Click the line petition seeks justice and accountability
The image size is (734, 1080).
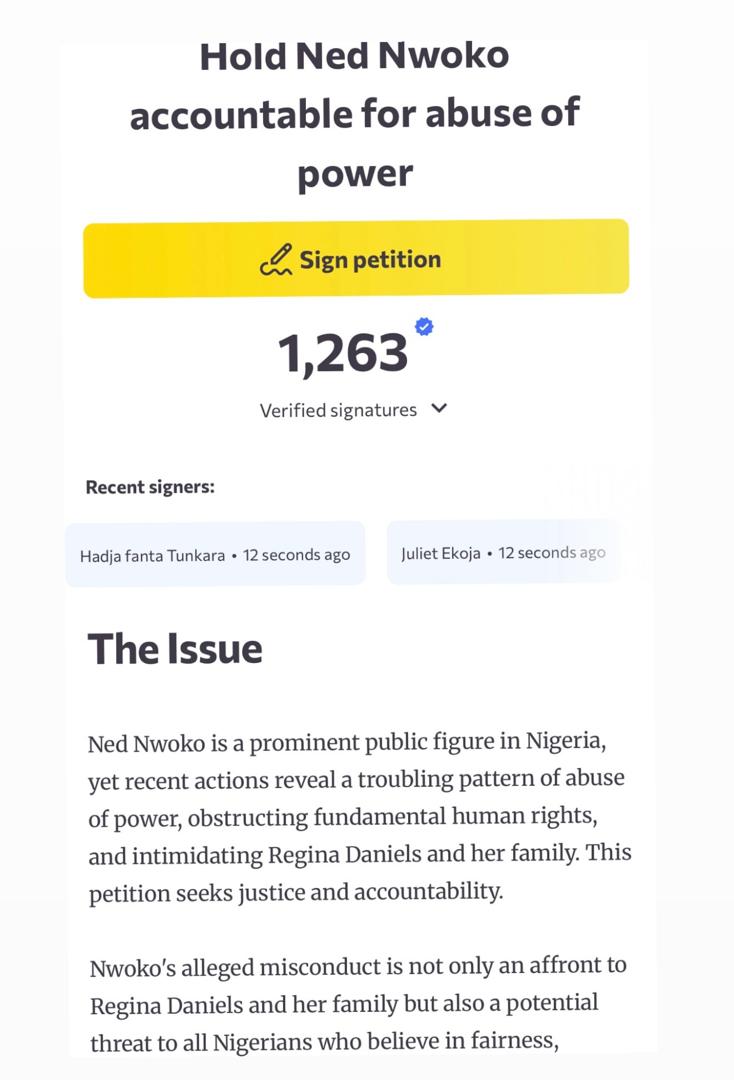[296, 892]
